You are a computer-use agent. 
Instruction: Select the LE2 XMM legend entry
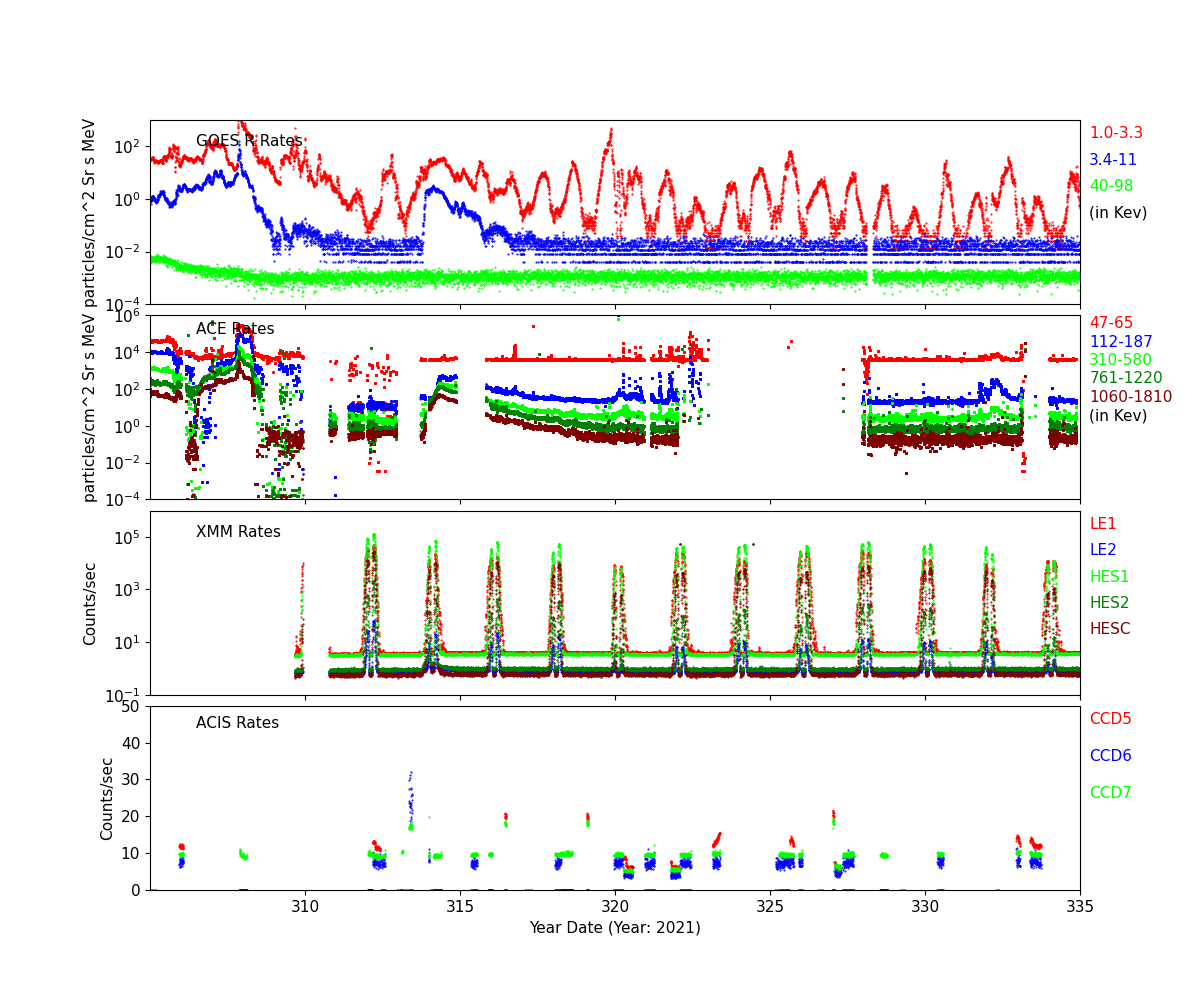(1102, 550)
